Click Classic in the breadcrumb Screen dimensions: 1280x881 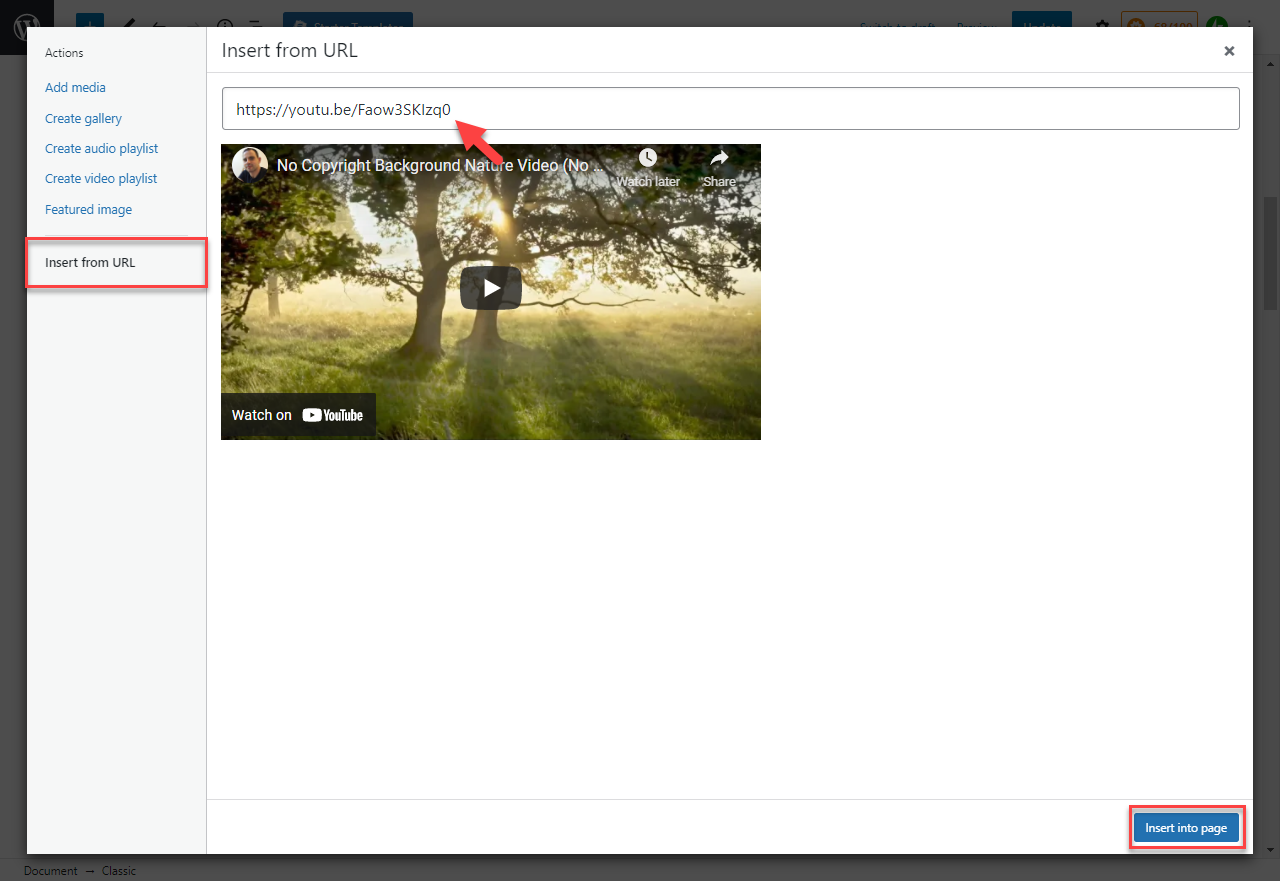tap(118, 871)
